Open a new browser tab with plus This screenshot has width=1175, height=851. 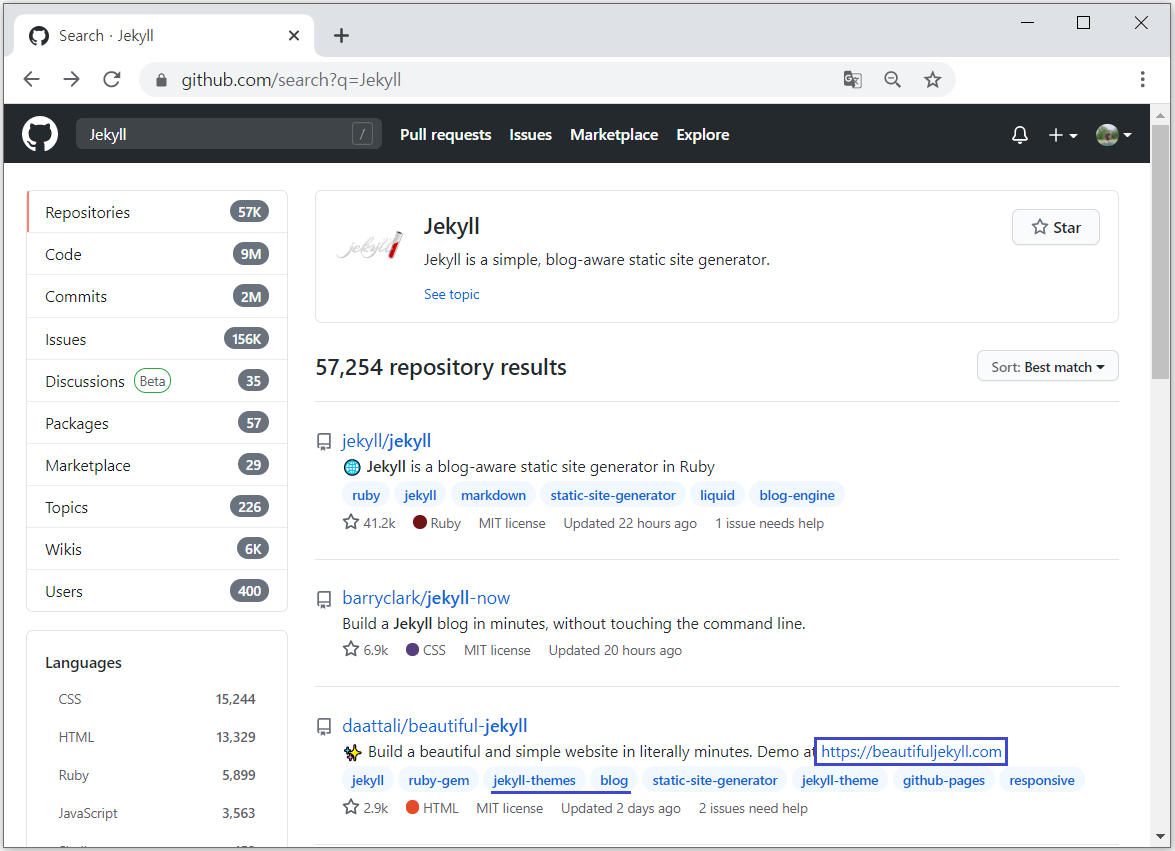341,35
